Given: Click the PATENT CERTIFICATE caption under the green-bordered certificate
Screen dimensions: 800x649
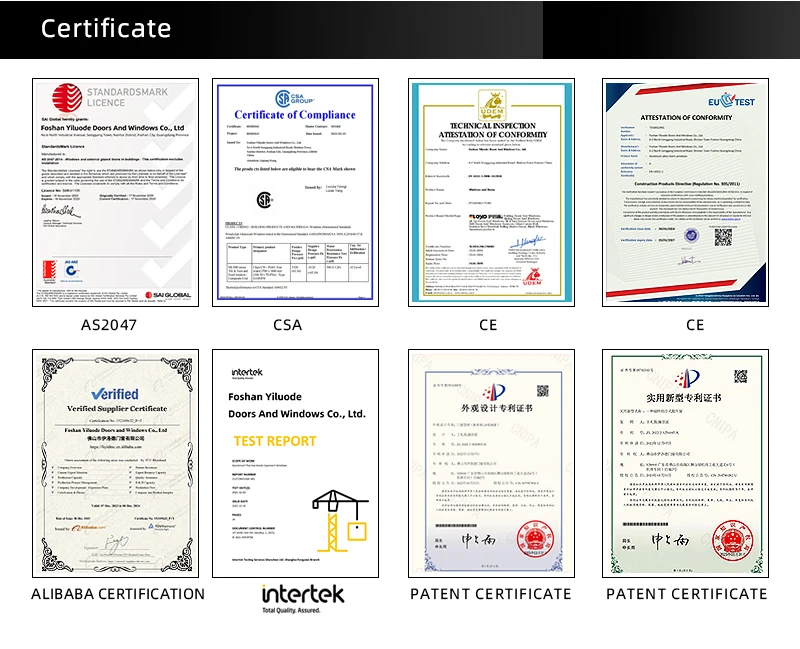Looking at the screenshot, I should click(686, 594).
